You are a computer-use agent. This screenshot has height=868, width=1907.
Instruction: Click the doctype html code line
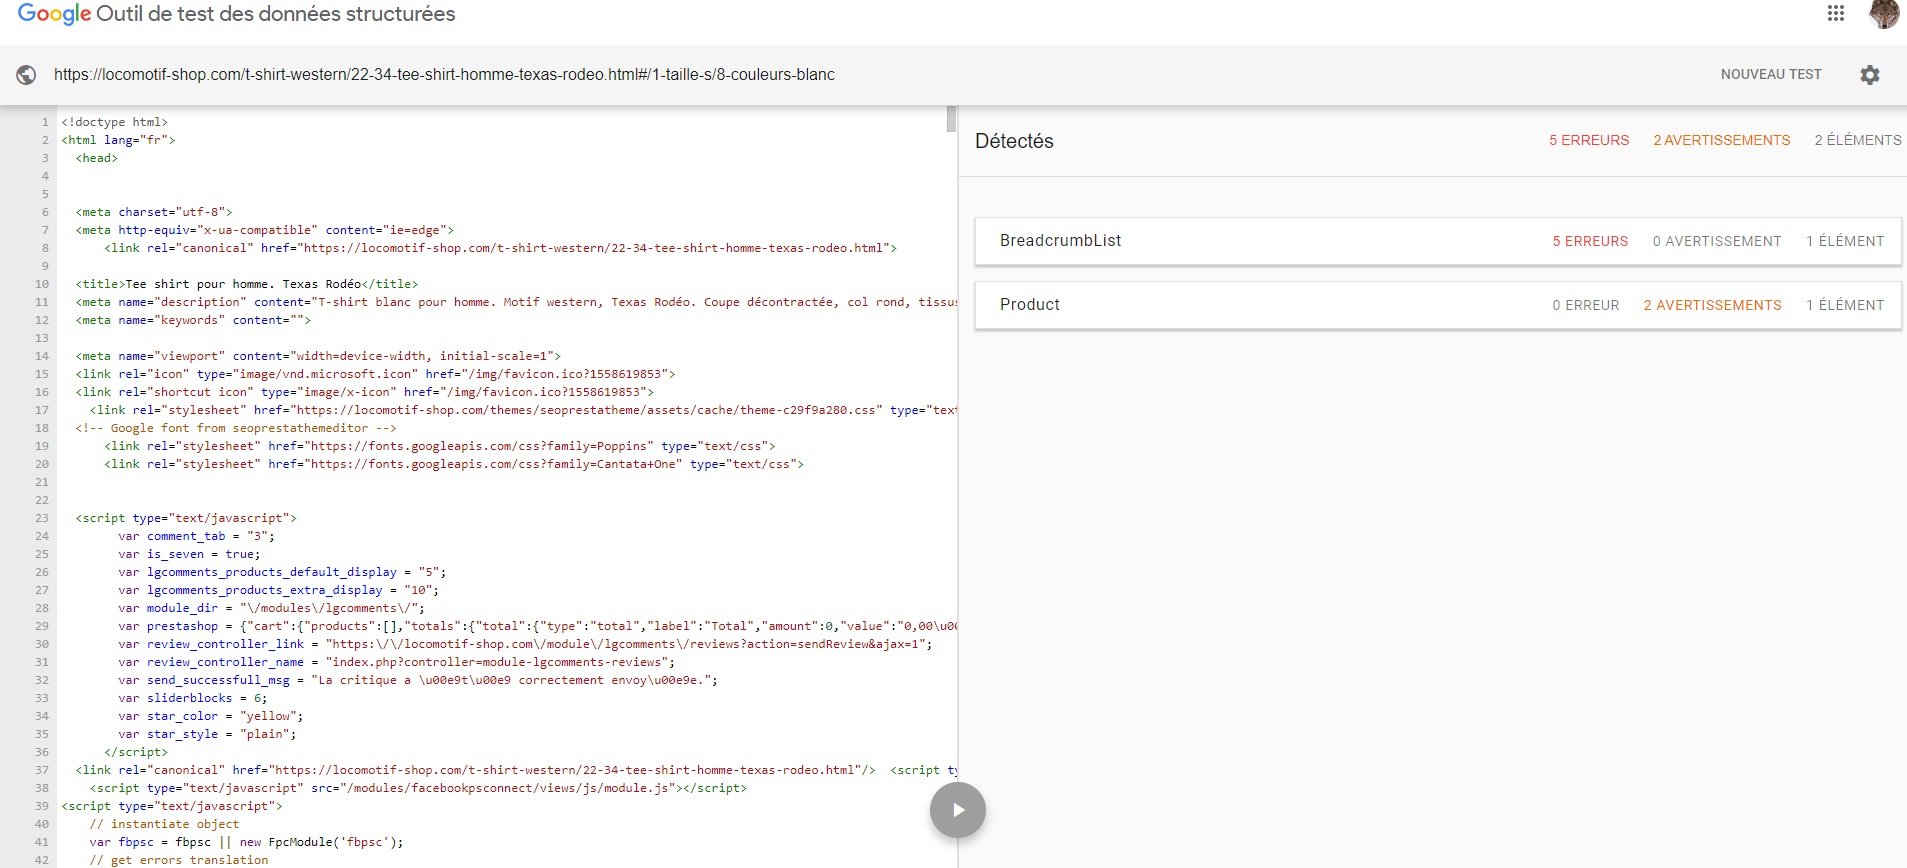114,122
